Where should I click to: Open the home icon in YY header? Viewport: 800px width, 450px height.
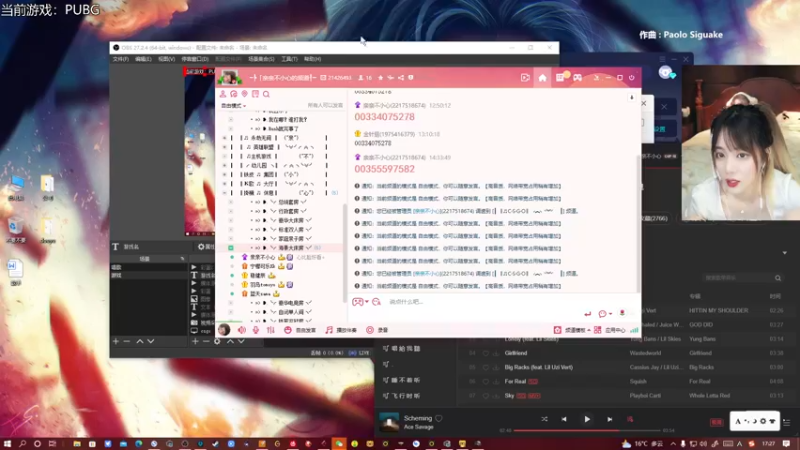coord(542,78)
